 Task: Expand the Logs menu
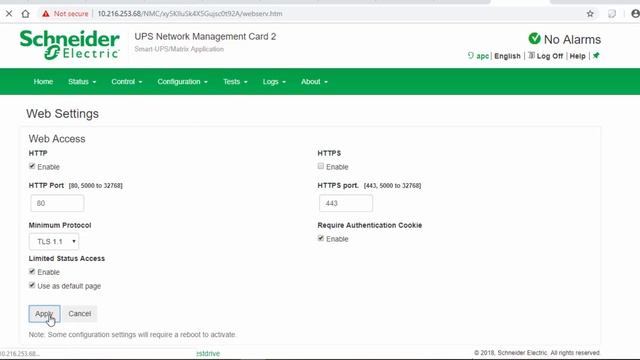pyautogui.click(x=274, y=82)
